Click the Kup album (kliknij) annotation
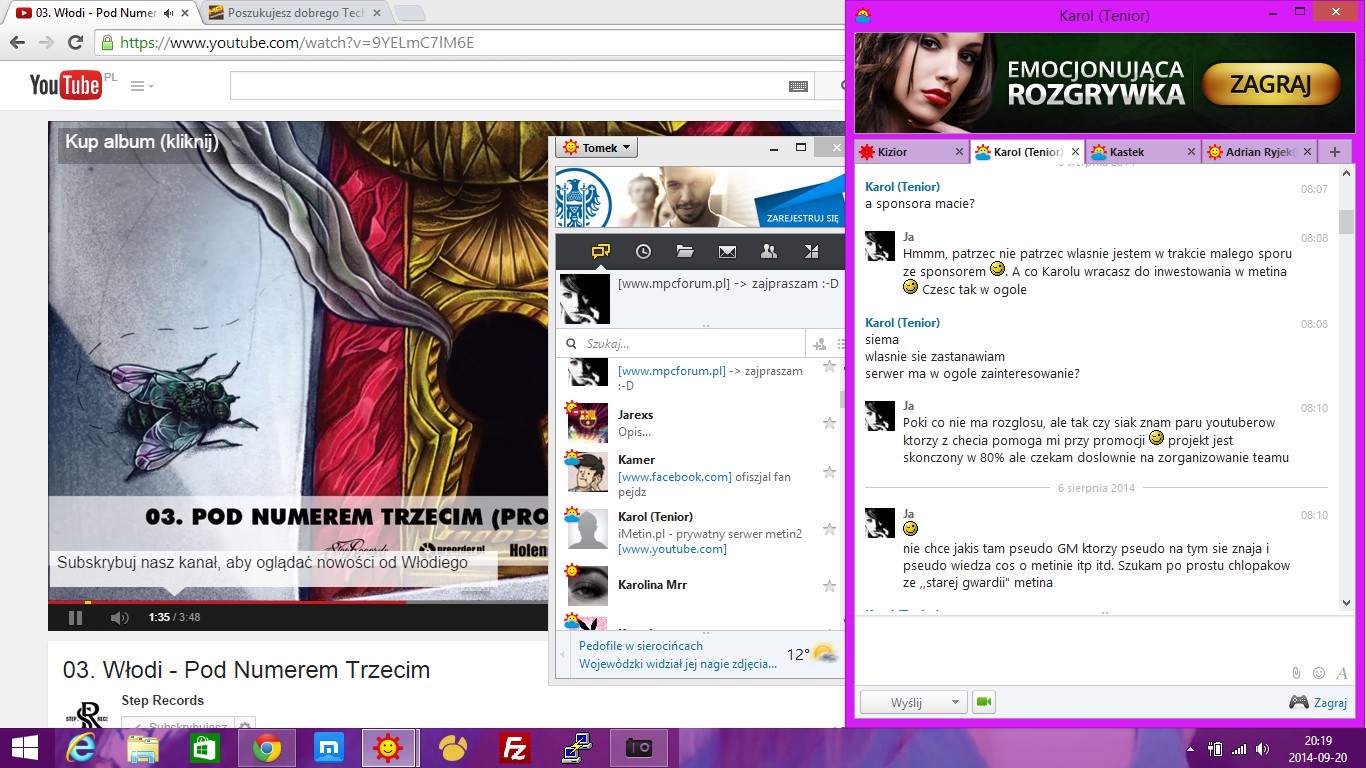Image resolution: width=1366 pixels, height=768 pixels. [142, 142]
